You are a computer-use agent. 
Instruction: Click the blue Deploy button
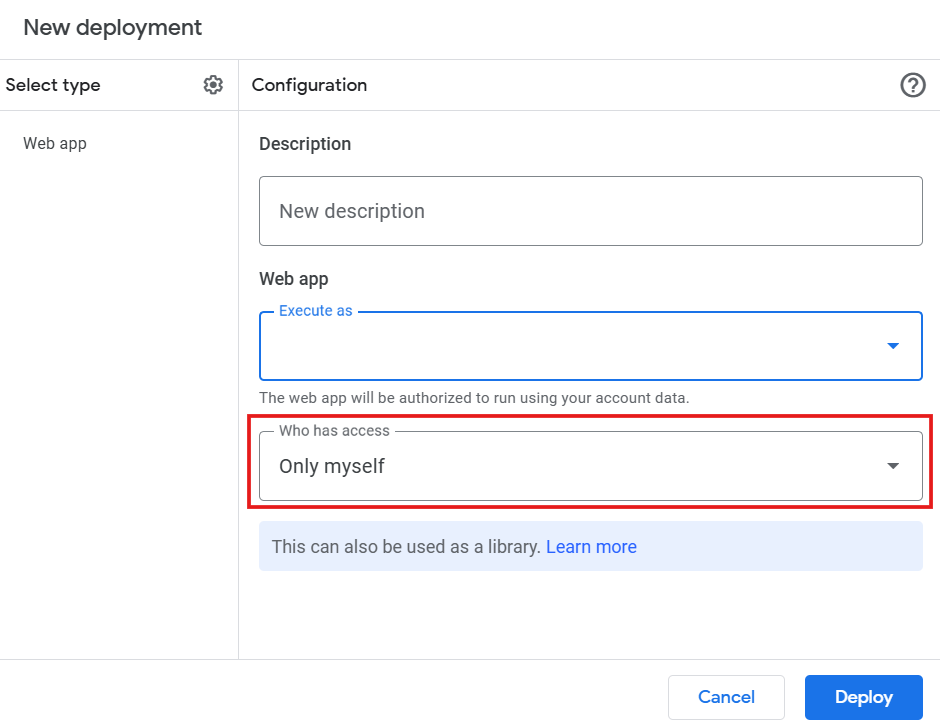point(863,697)
